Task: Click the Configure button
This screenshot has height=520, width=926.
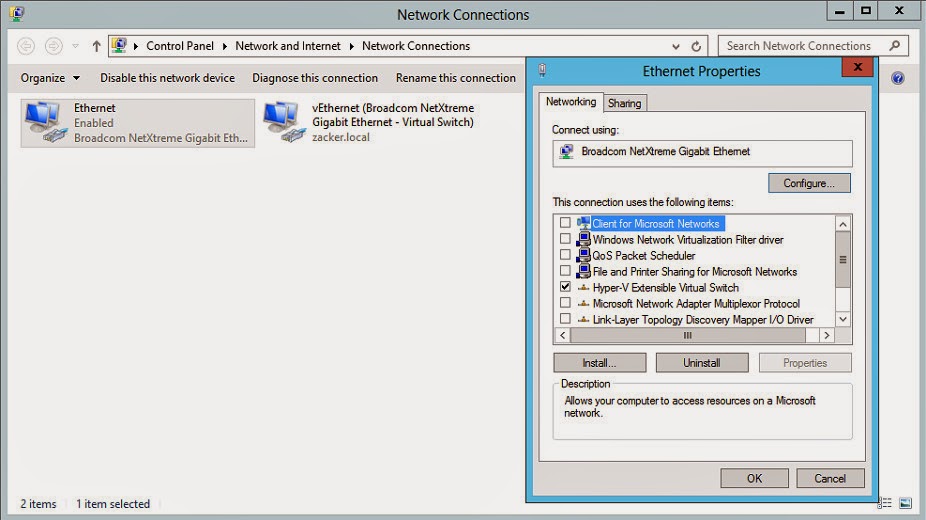Action: 809,183
